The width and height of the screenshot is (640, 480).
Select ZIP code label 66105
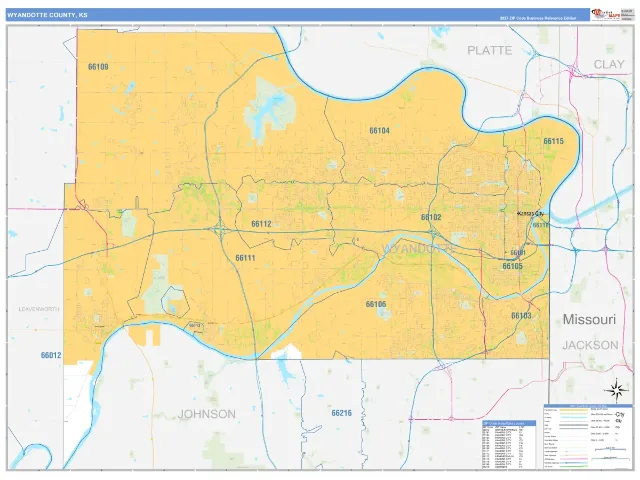click(513, 266)
